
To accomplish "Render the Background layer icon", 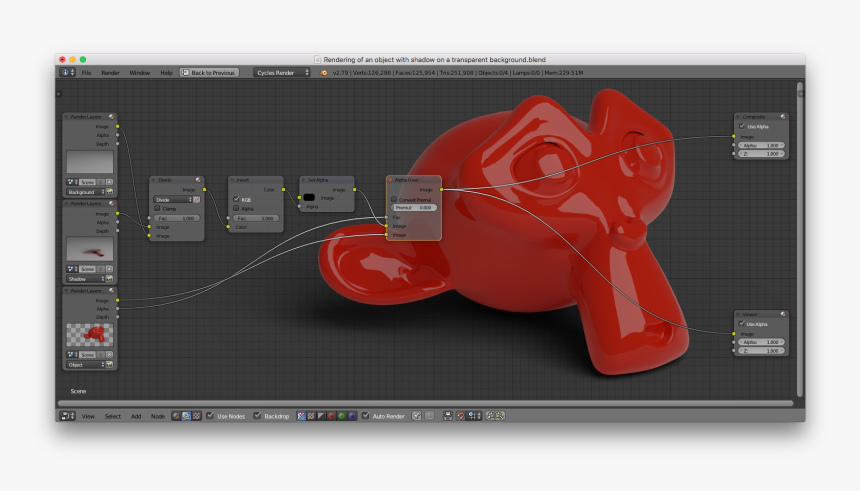I will click(x=110, y=192).
